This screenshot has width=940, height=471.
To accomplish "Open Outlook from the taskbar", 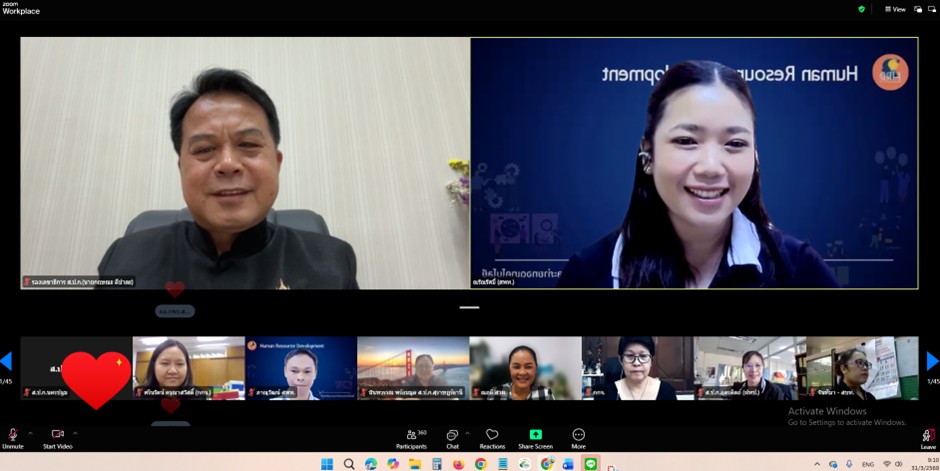I will pos(568,464).
